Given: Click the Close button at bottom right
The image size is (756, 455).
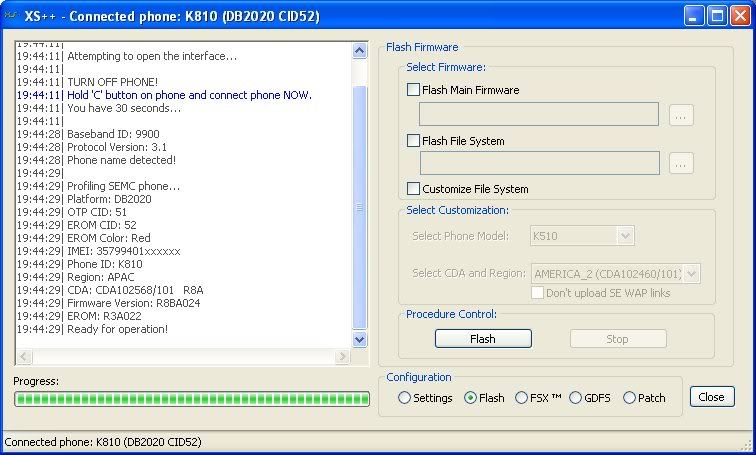Looking at the screenshot, I should click(x=711, y=397).
